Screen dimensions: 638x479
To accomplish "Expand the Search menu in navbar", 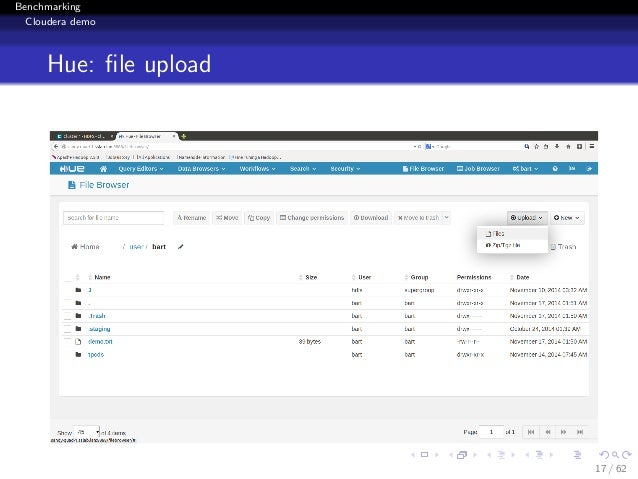I will click(x=303, y=168).
